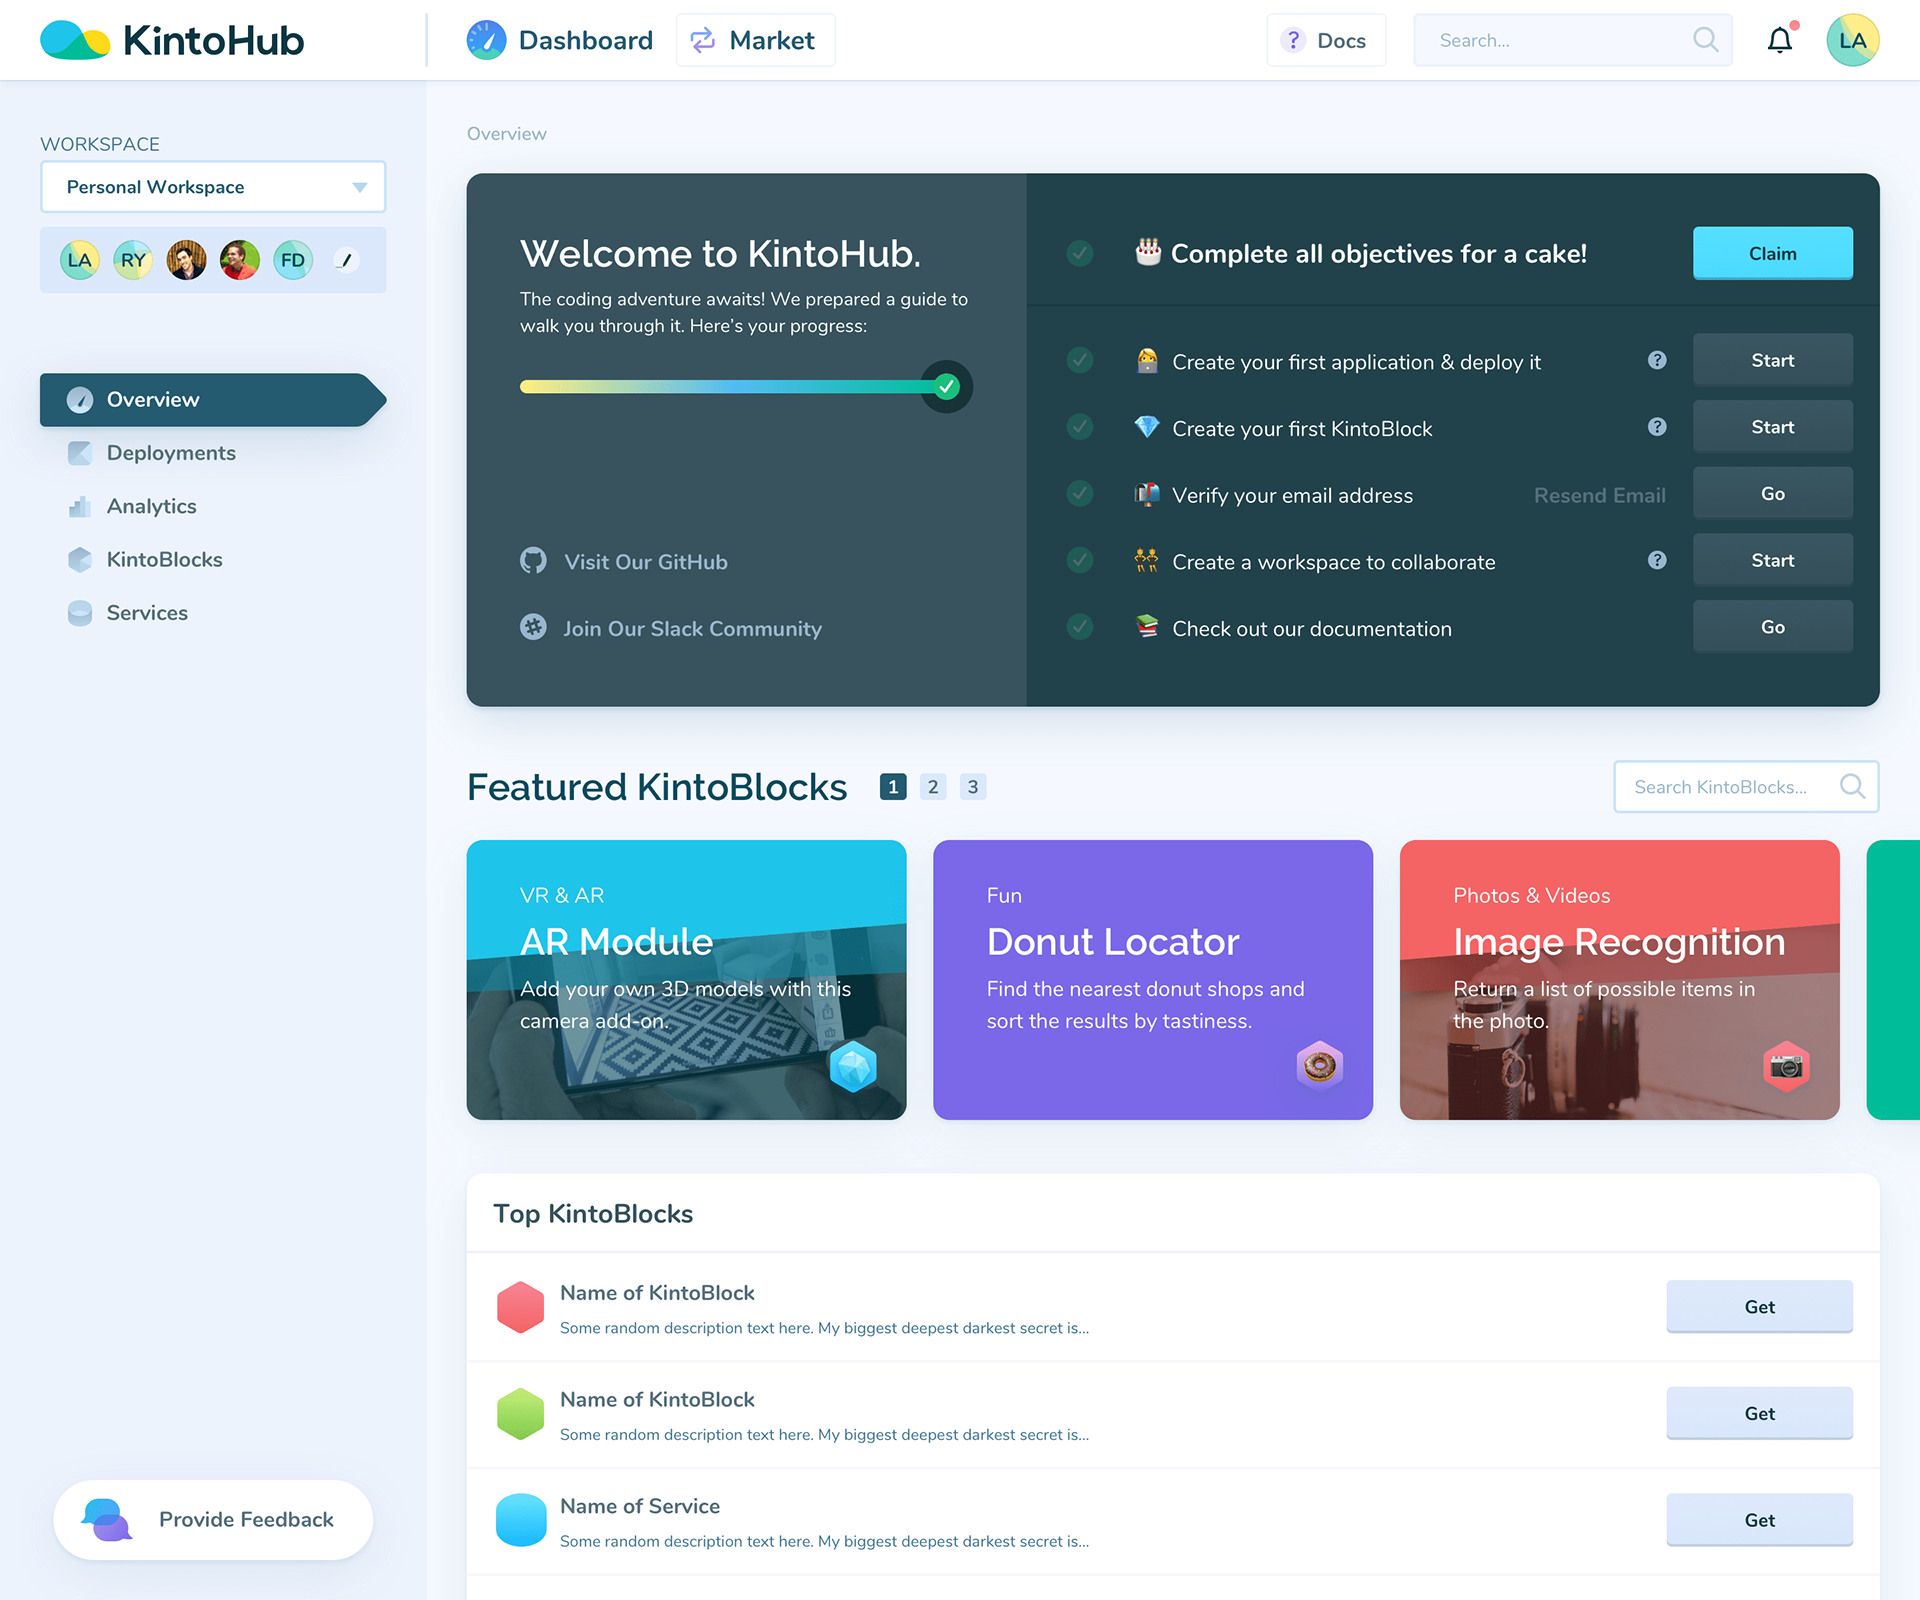The height and width of the screenshot is (1600, 1920).
Task: Click the KintoHub logo
Action: 172,40
